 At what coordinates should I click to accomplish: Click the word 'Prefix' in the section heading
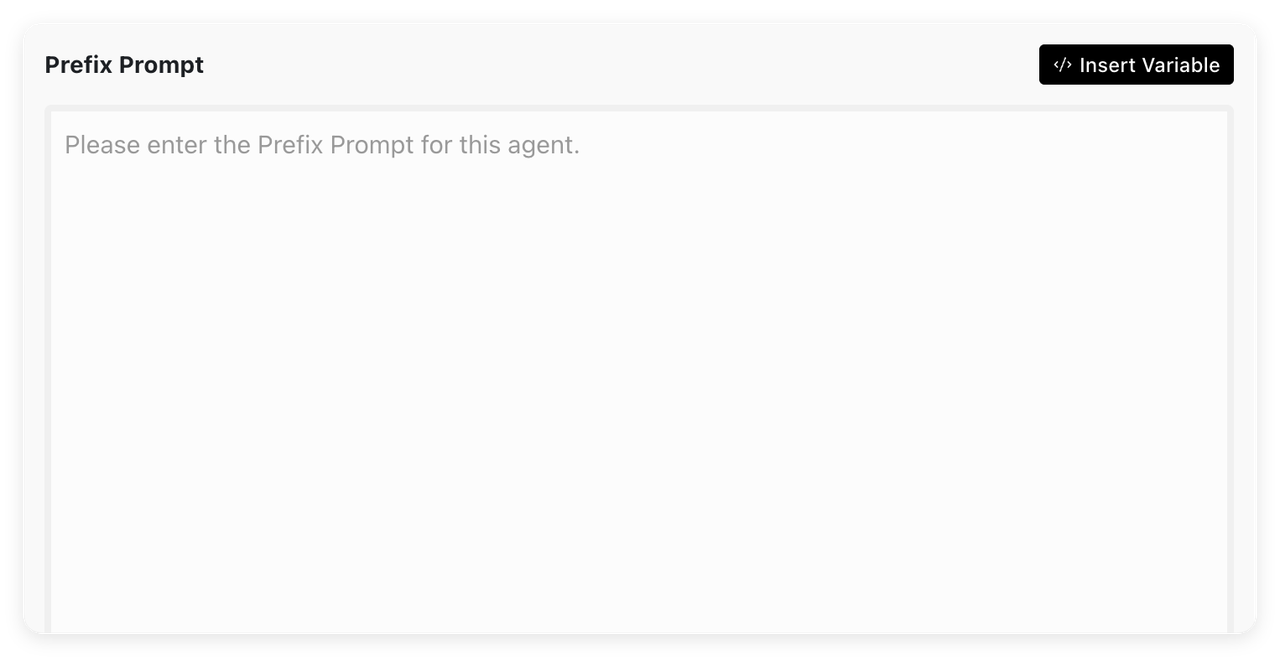[78, 65]
